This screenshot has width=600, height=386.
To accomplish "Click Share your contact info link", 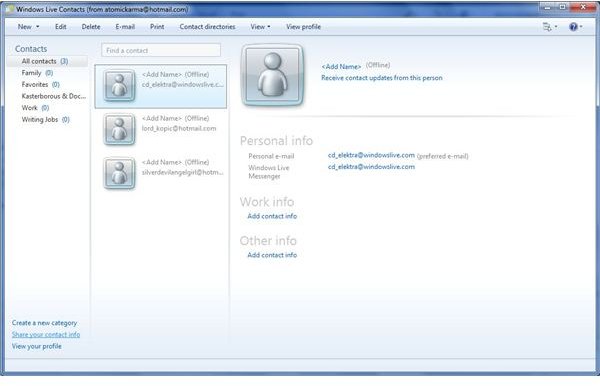I will [x=46, y=335].
